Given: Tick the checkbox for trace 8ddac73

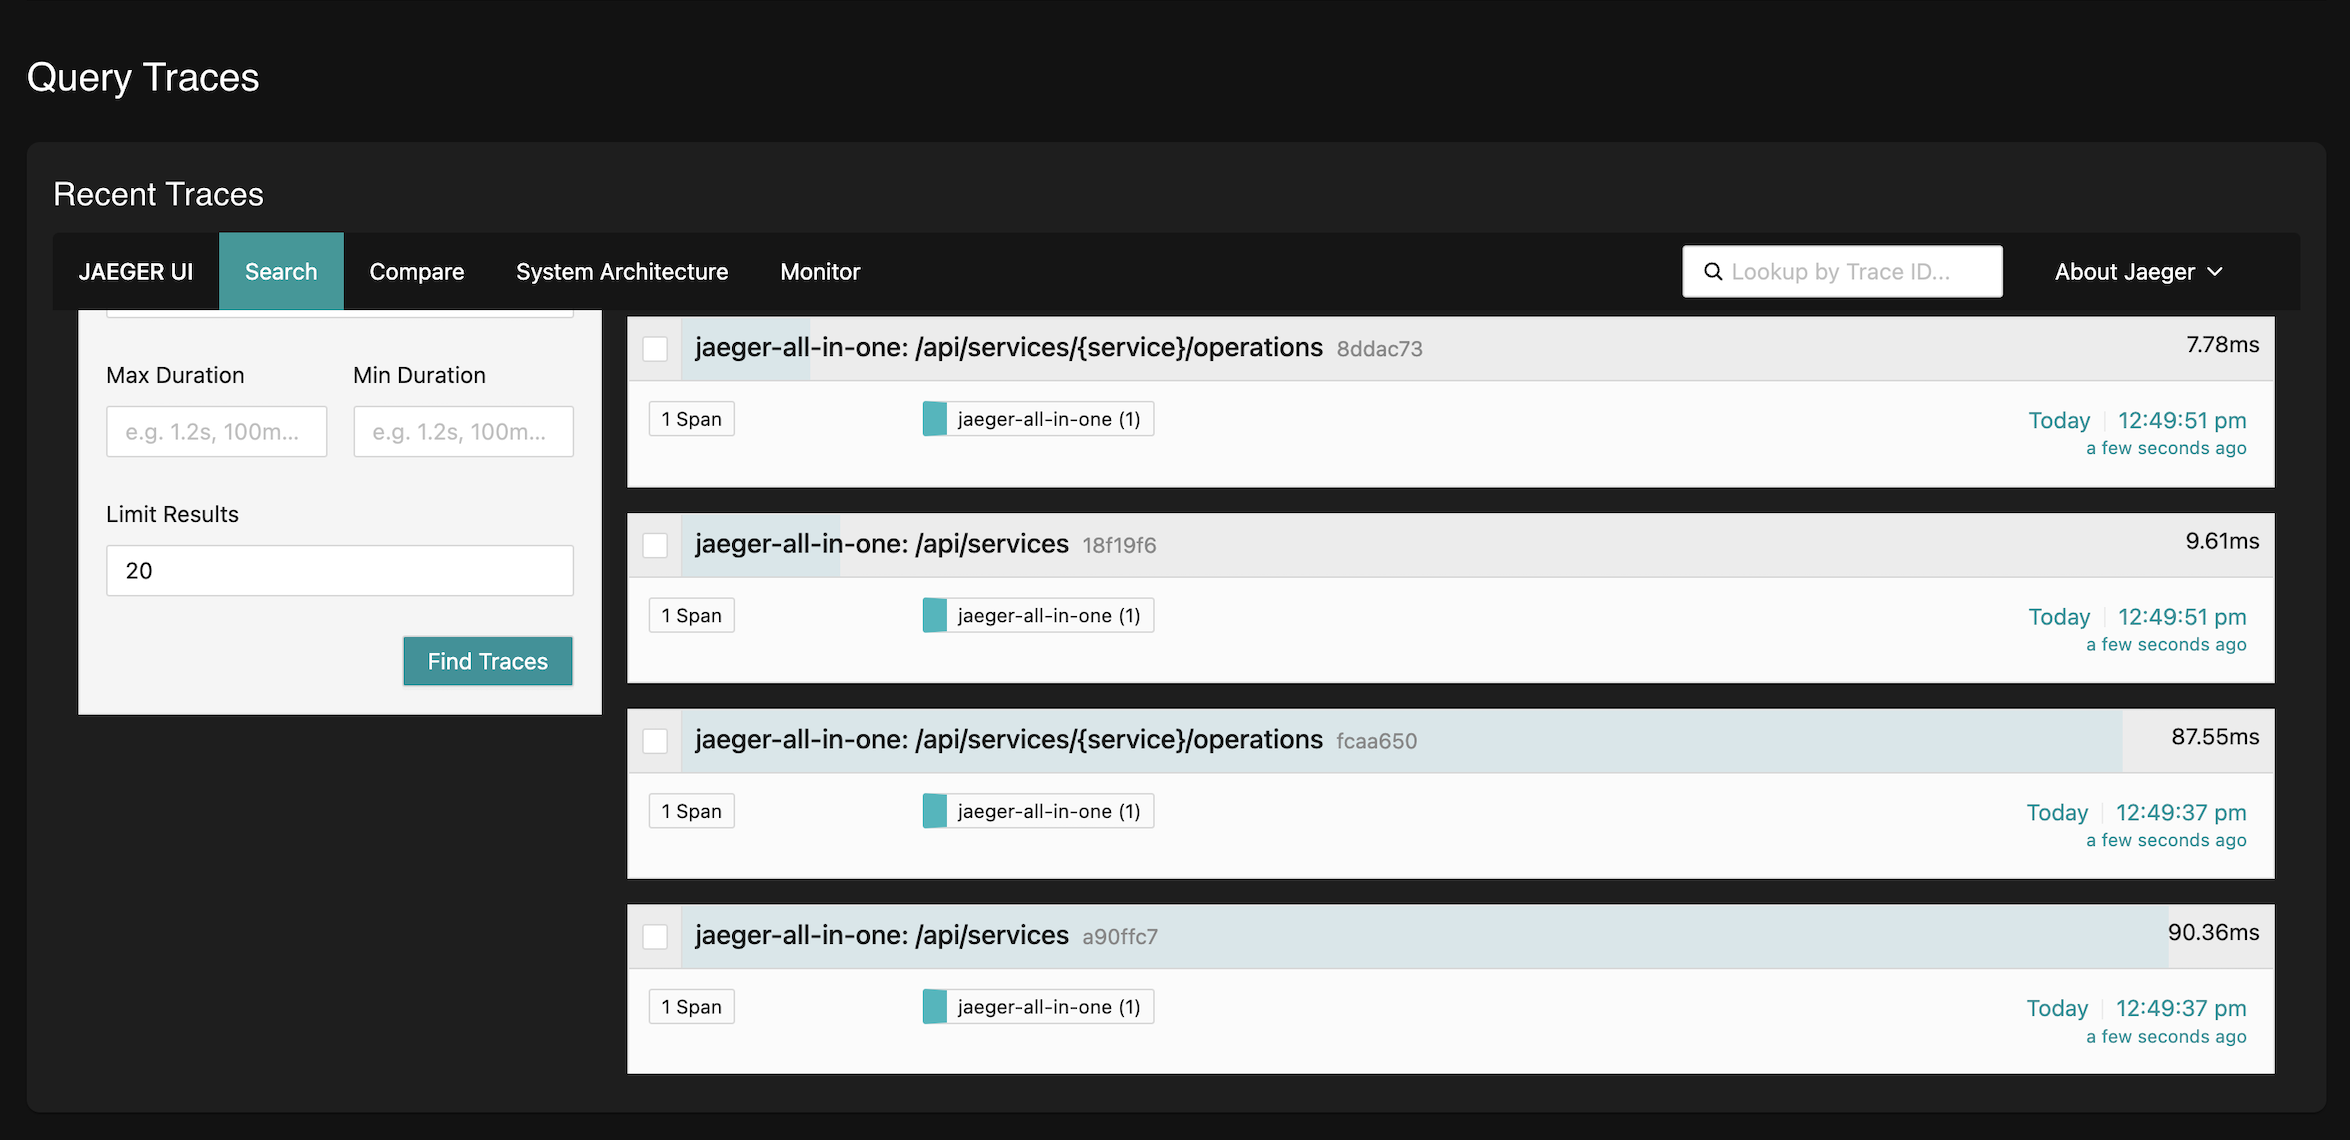Looking at the screenshot, I should click(x=655, y=349).
